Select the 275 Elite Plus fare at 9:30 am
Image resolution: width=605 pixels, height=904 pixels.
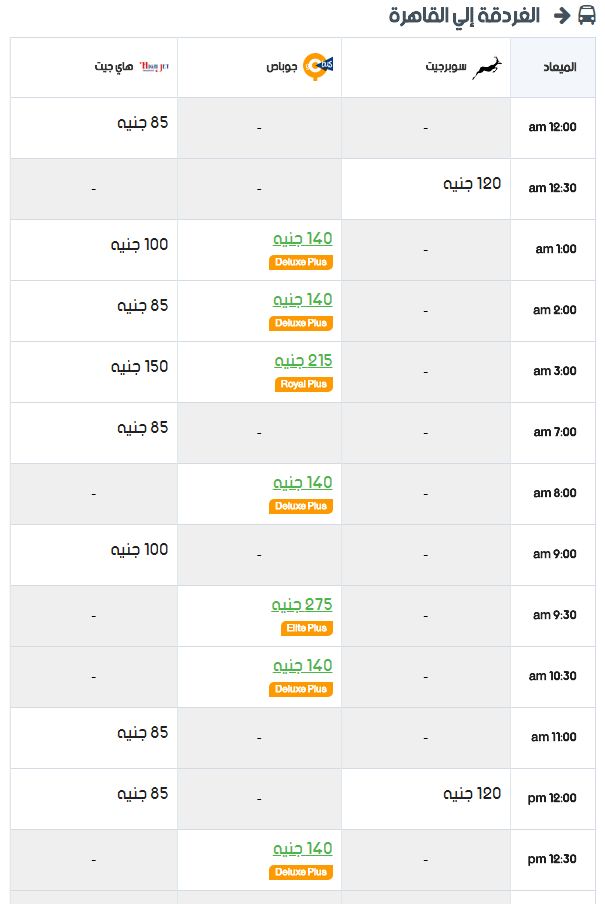coord(302,605)
